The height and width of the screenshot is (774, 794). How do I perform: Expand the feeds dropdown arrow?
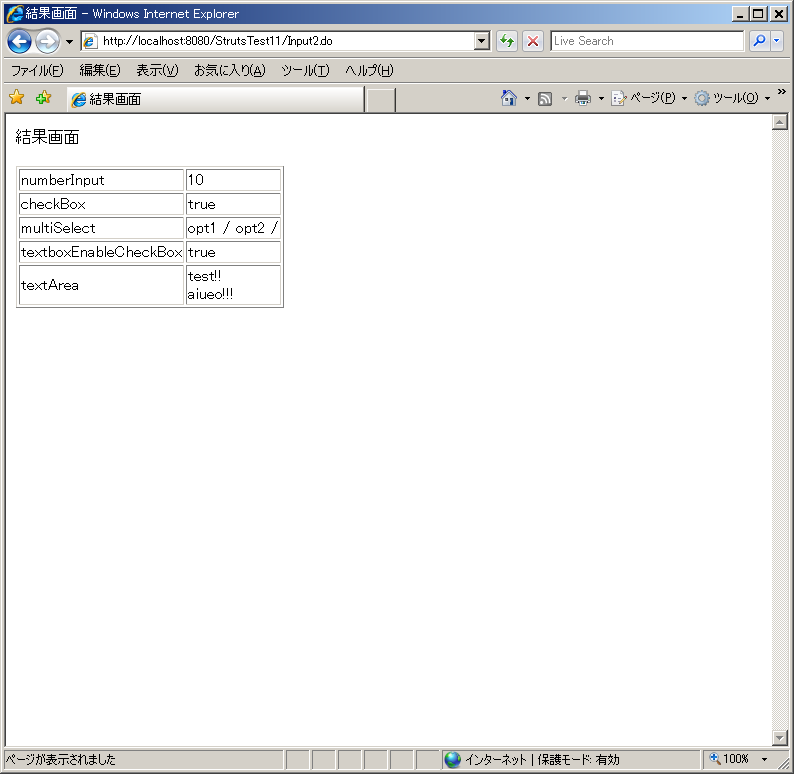click(x=564, y=99)
